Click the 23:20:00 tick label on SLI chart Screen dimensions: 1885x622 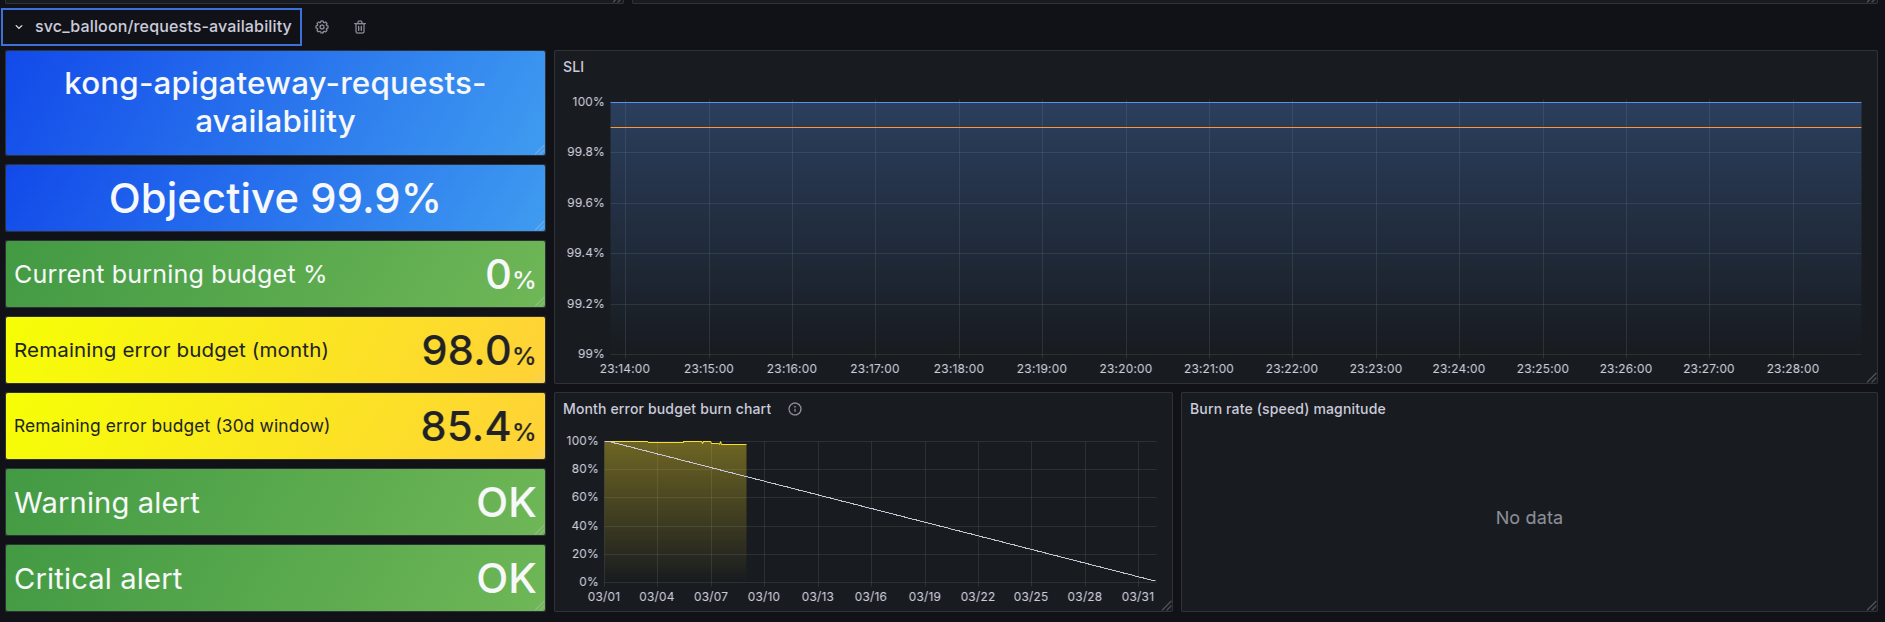(1125, 369)
